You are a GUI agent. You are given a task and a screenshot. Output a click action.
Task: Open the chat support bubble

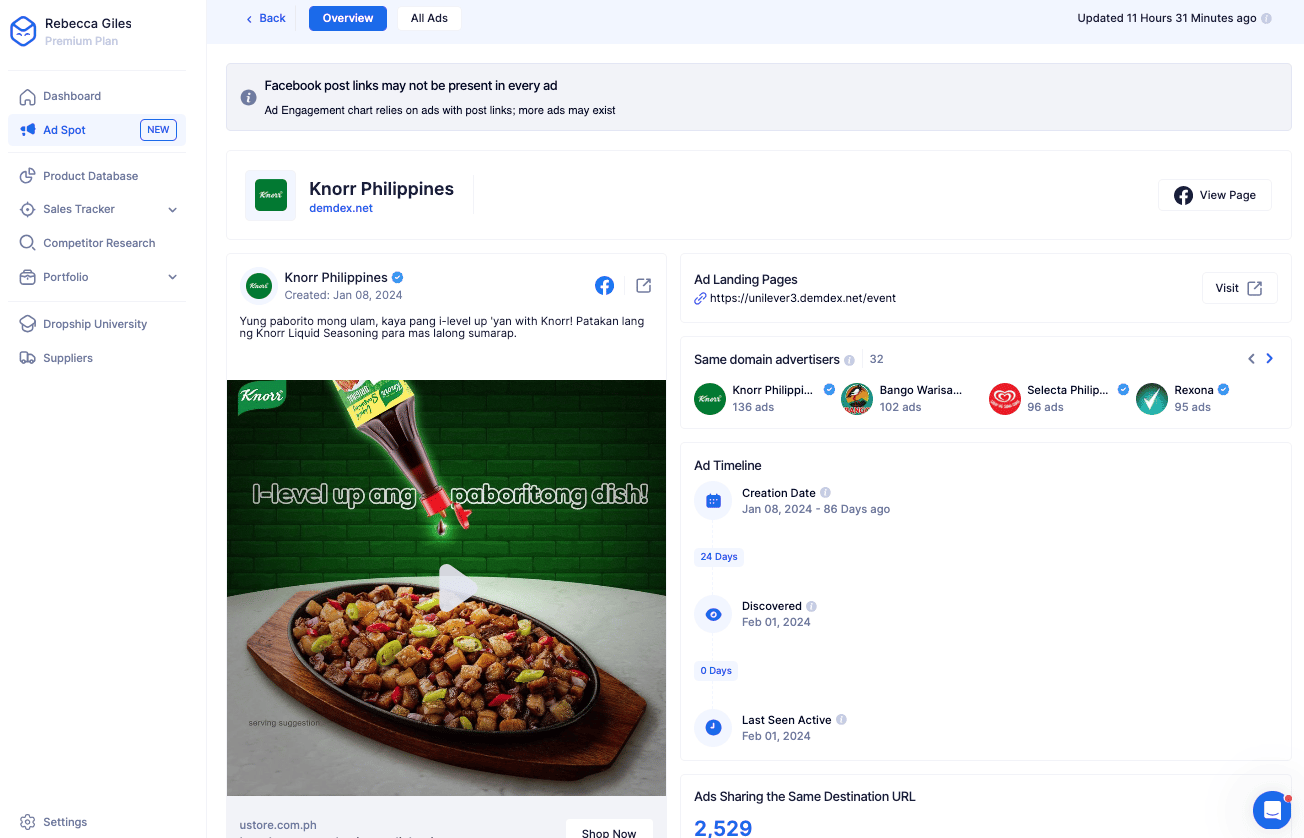coord(1271,809)
